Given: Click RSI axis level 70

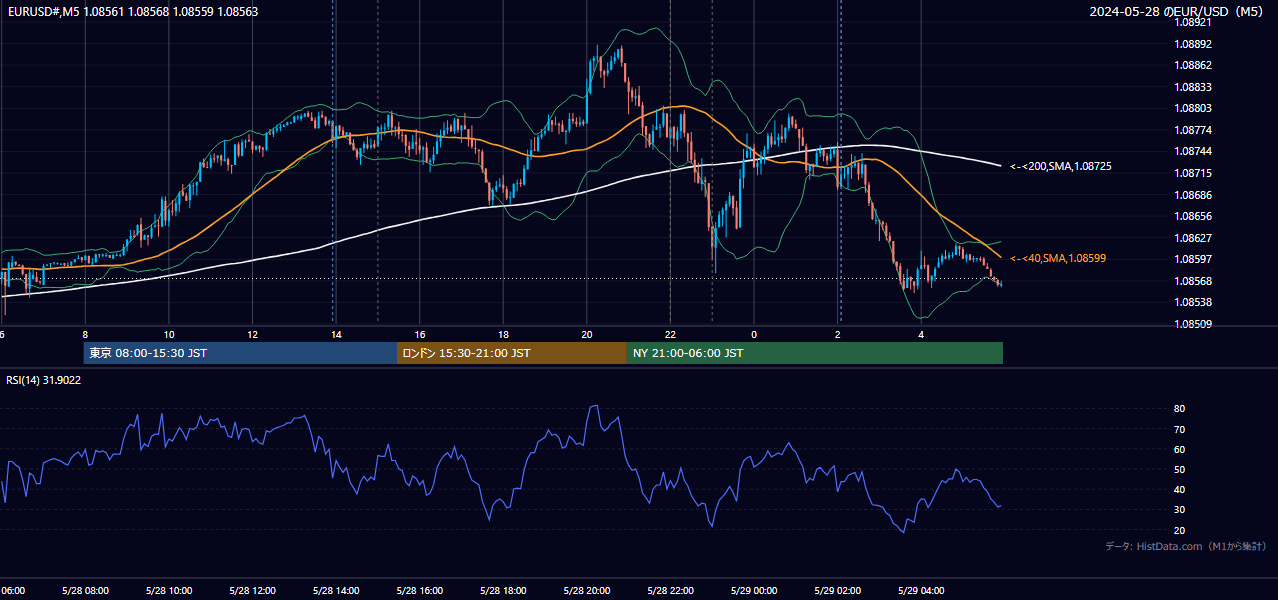Looking at the screenshot, I should coord(1179,429).
